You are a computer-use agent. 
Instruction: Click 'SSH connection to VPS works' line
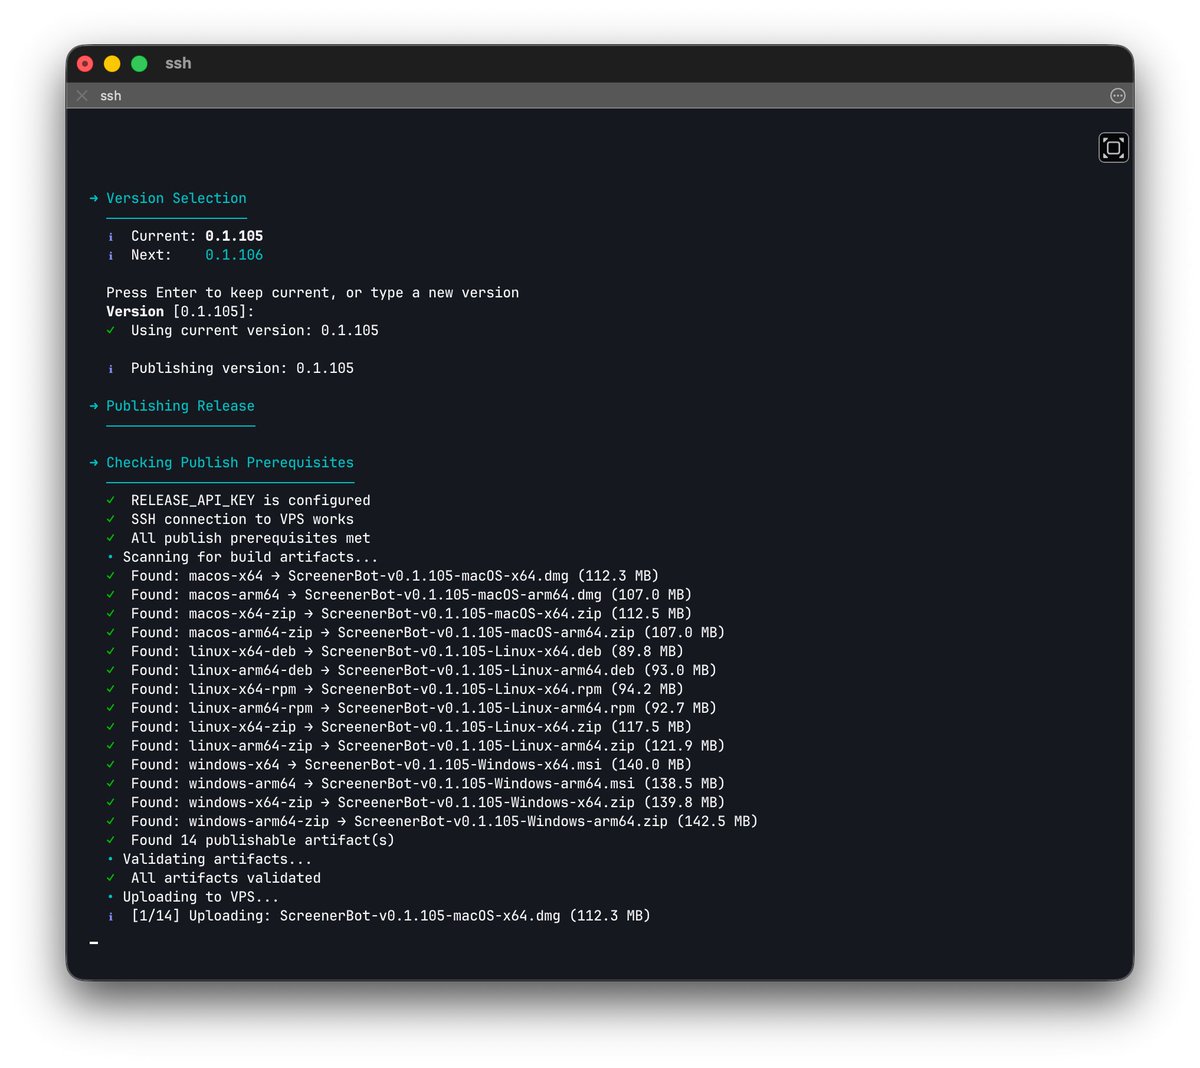pos(242,519)
